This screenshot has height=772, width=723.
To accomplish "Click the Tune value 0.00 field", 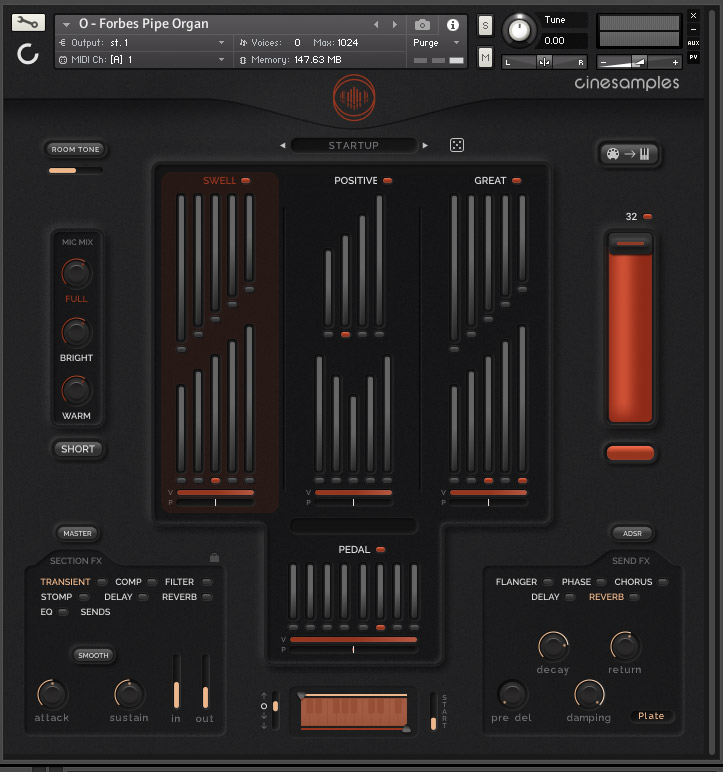I will (564, 41).
